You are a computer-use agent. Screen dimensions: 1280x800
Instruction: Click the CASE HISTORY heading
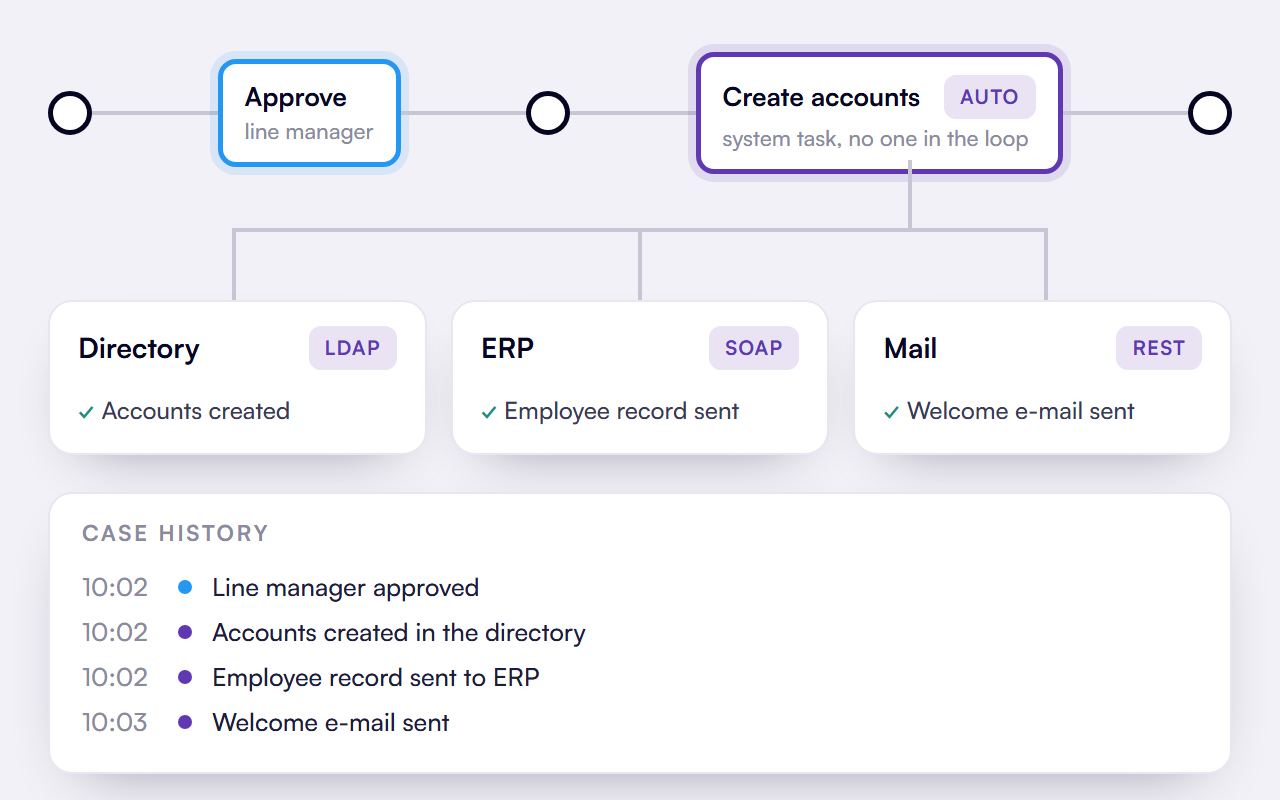coord(175,534)
